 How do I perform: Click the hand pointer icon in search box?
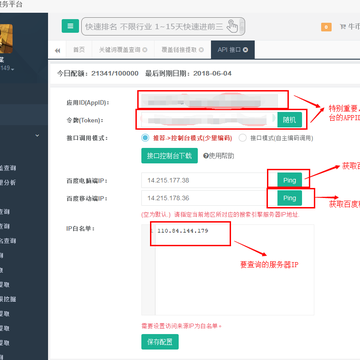click(232, 26)
